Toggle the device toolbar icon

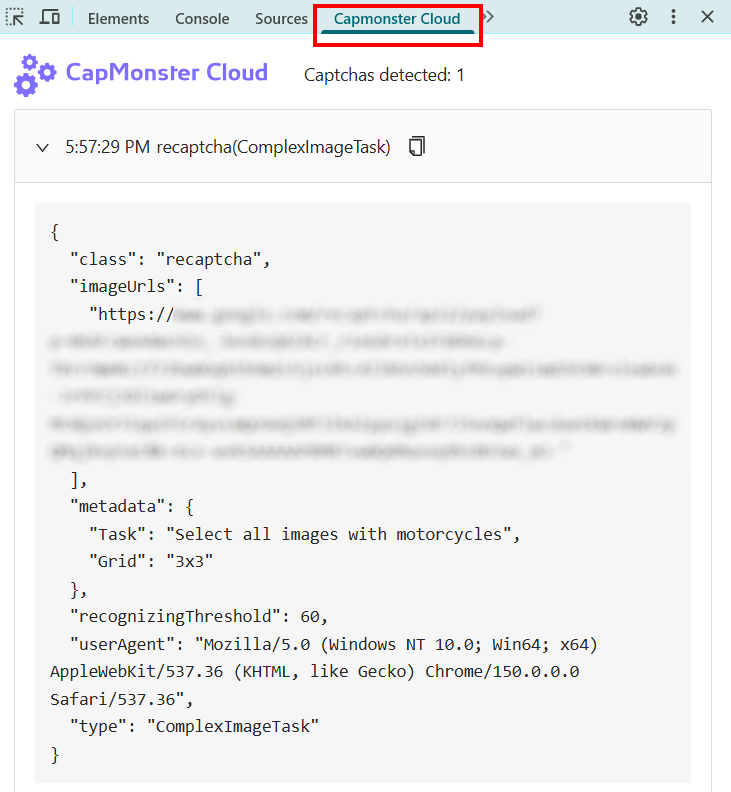pyautogui.click(x=50, y=17)
